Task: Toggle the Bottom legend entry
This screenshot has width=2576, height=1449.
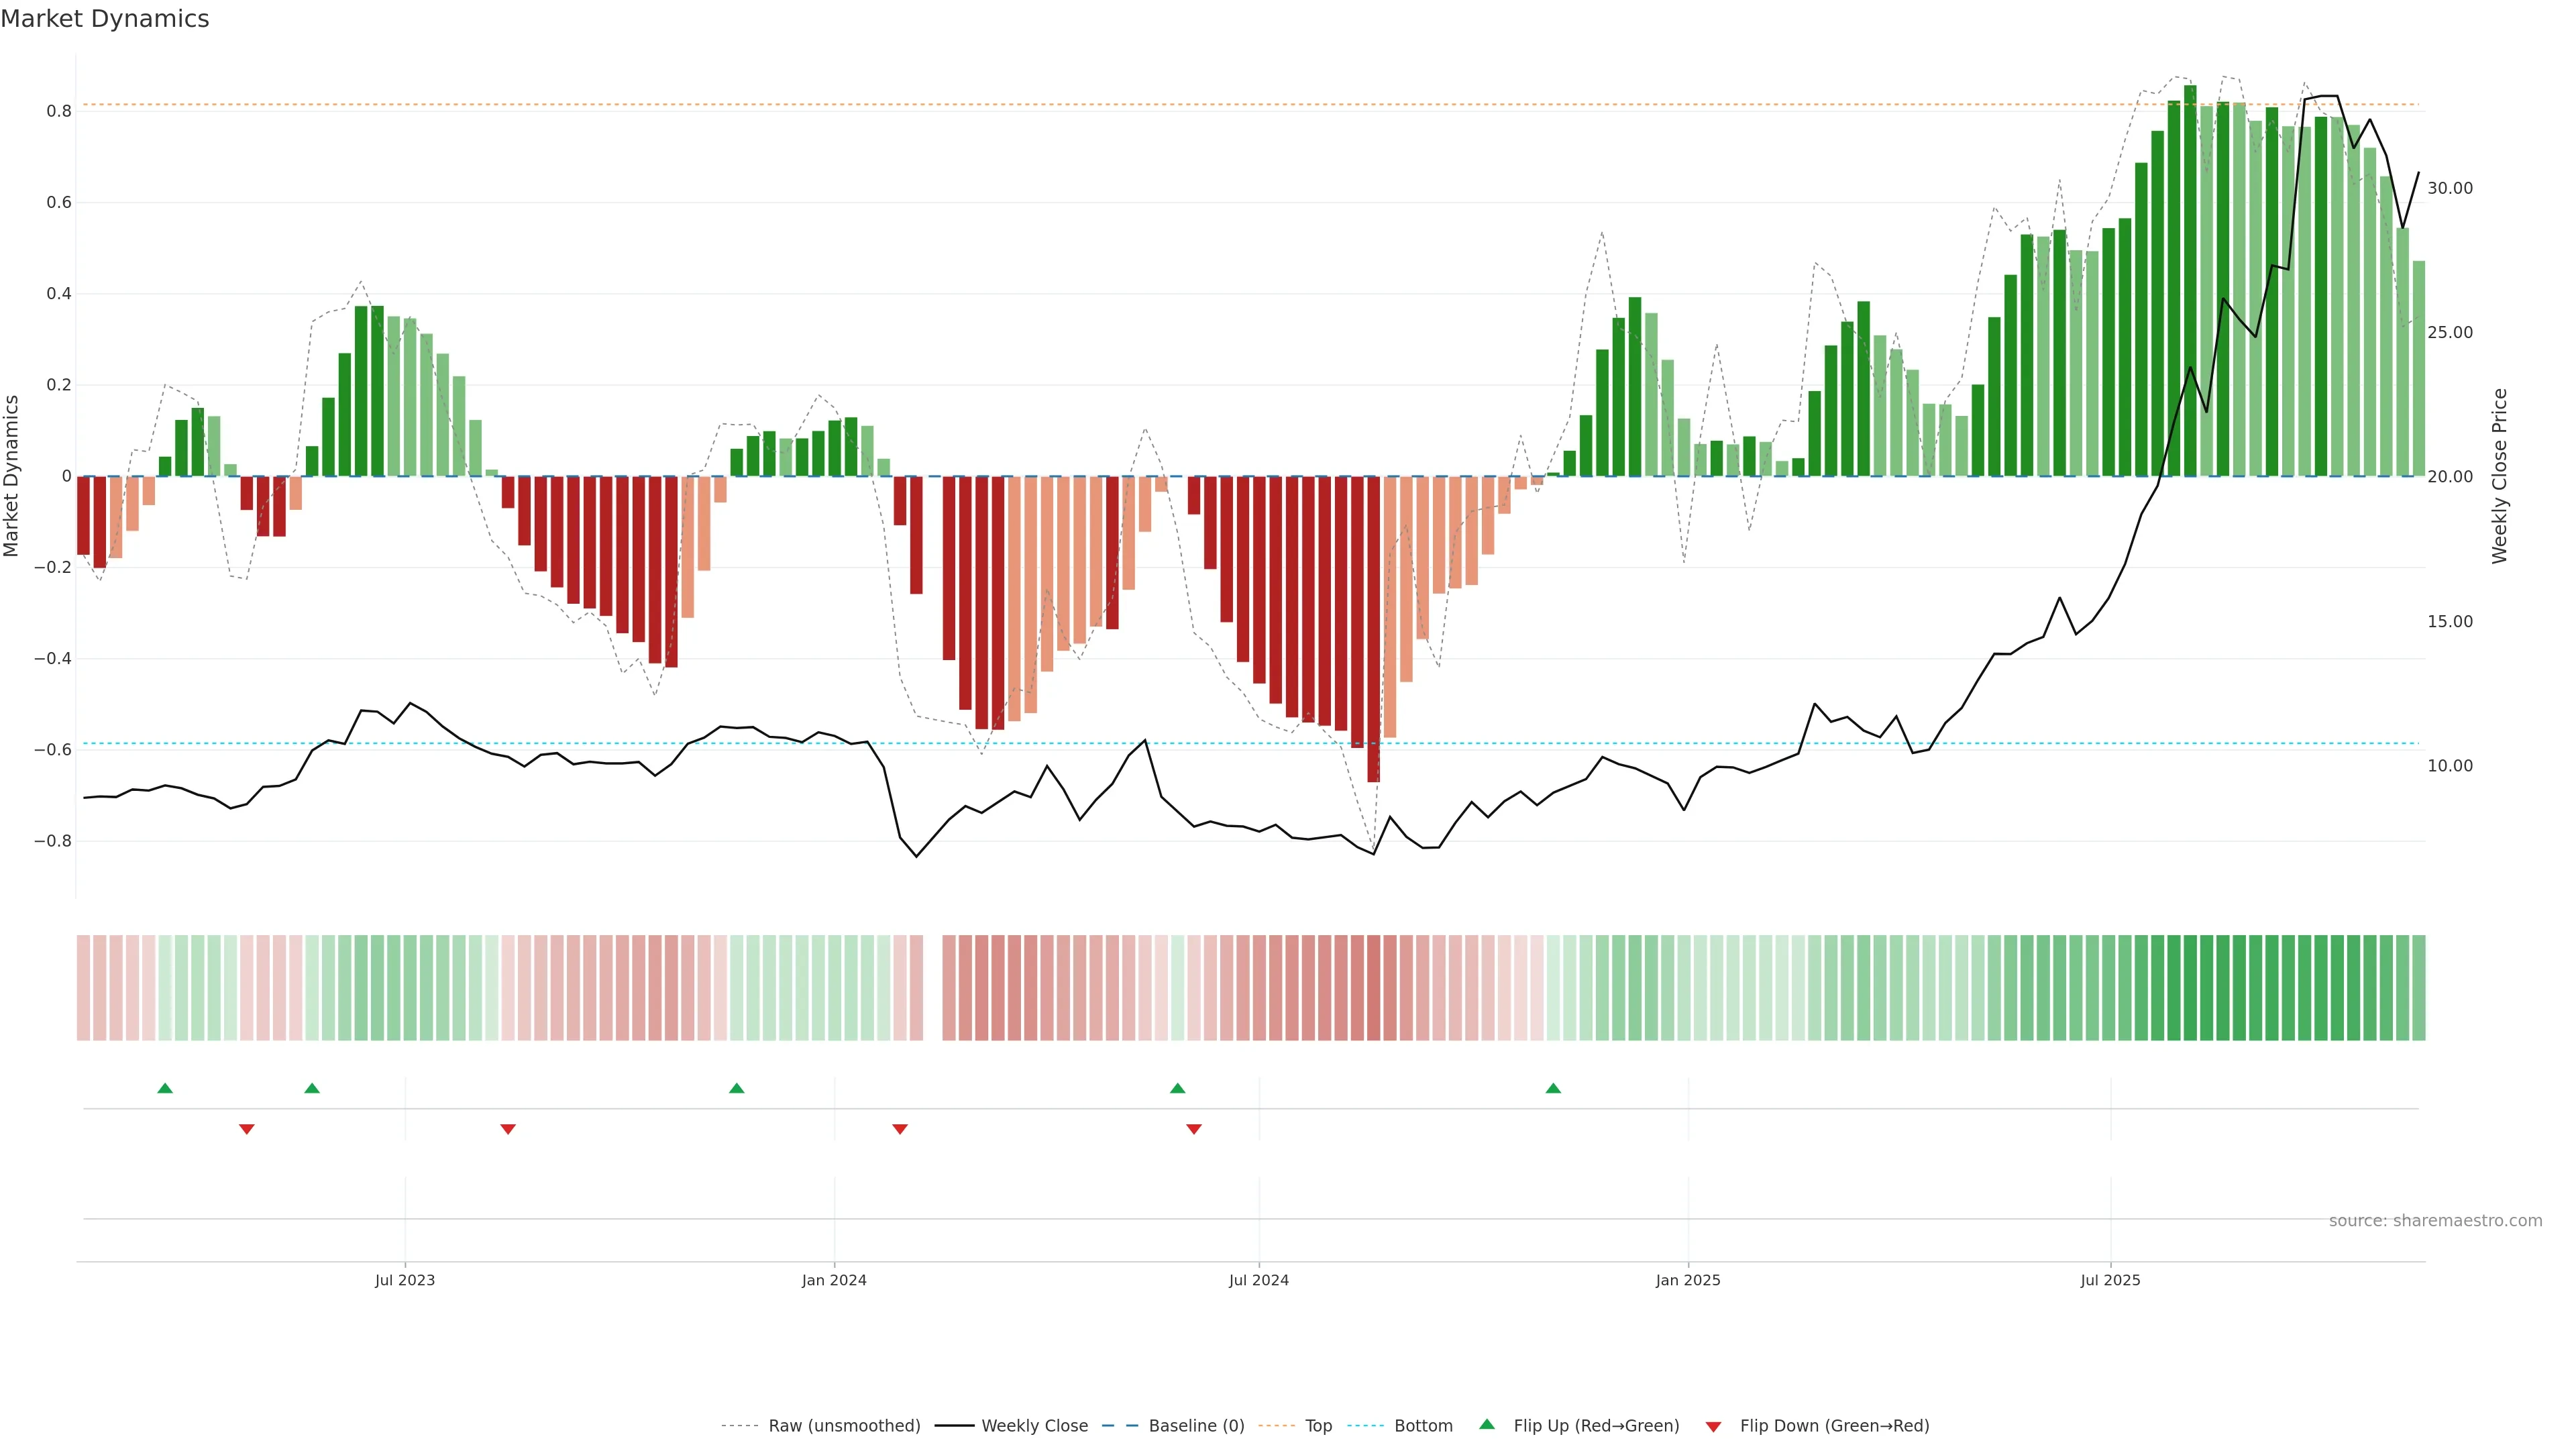Action: (1423, 1426)
